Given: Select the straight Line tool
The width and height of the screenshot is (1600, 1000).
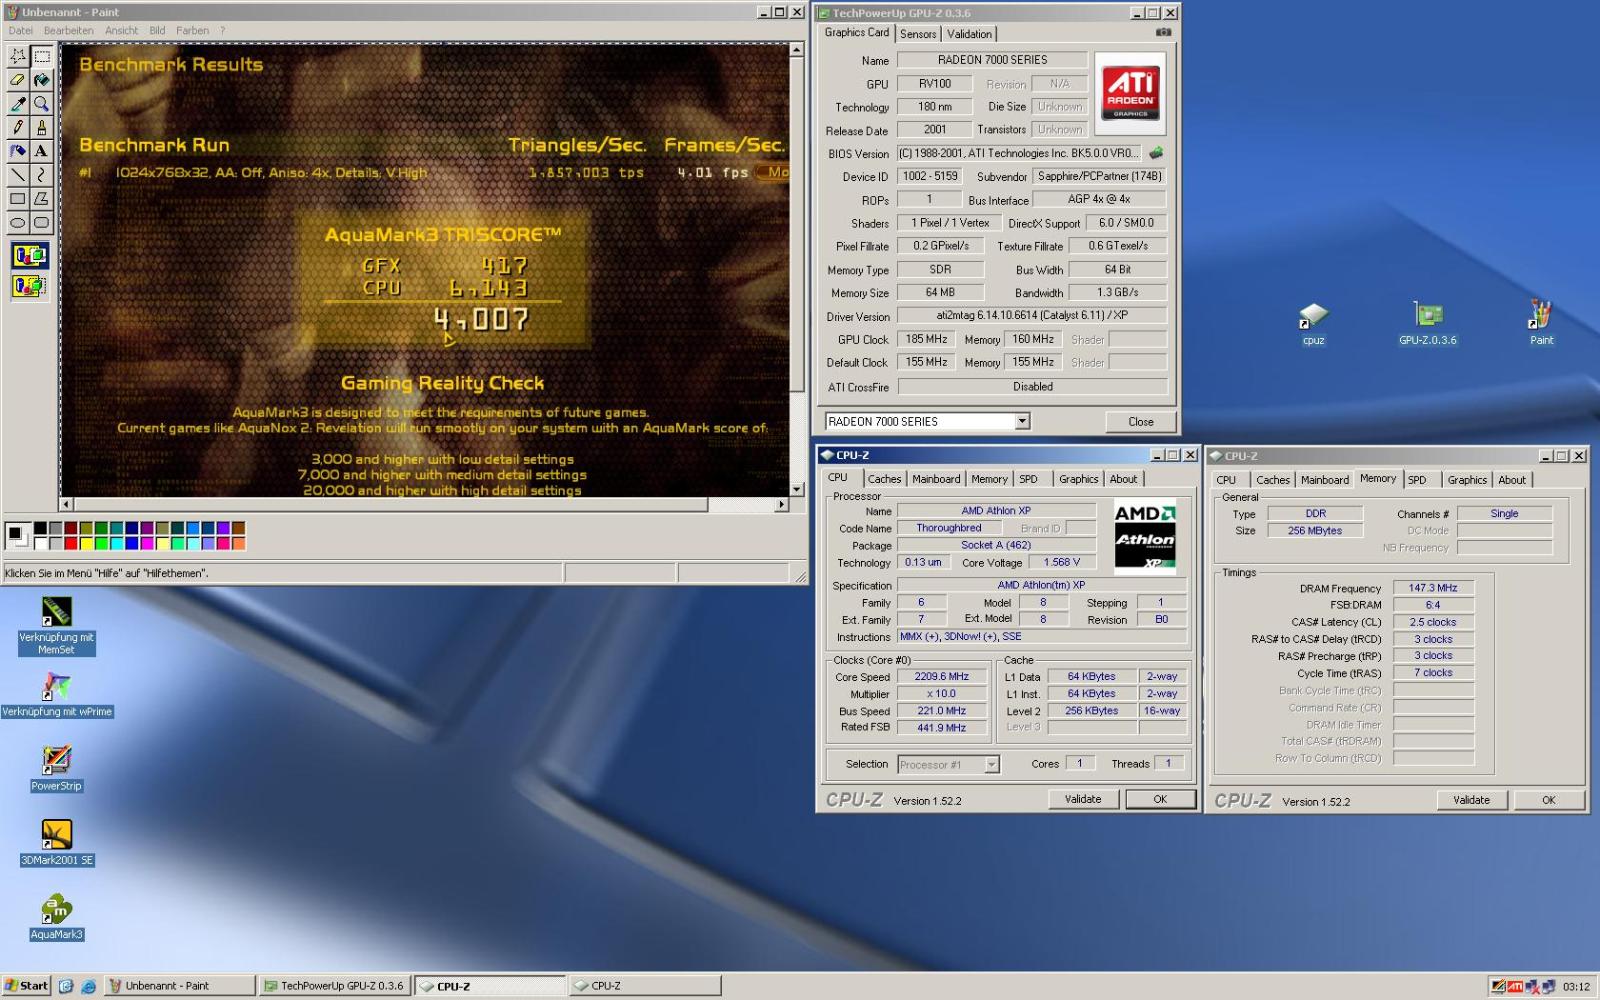Looking at the screenshot, I should (x=18, y=175).
